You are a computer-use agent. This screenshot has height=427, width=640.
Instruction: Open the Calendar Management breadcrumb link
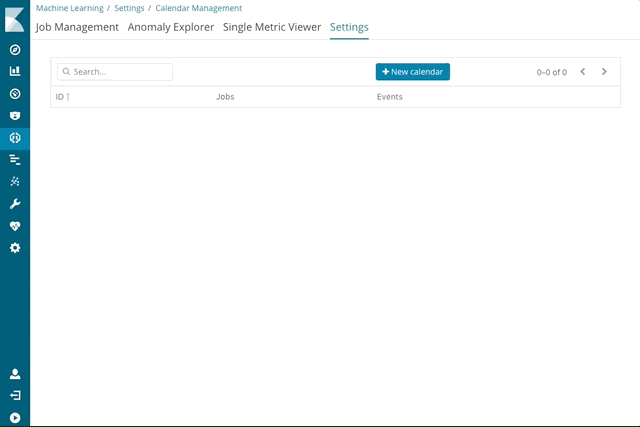coord(198,8)
